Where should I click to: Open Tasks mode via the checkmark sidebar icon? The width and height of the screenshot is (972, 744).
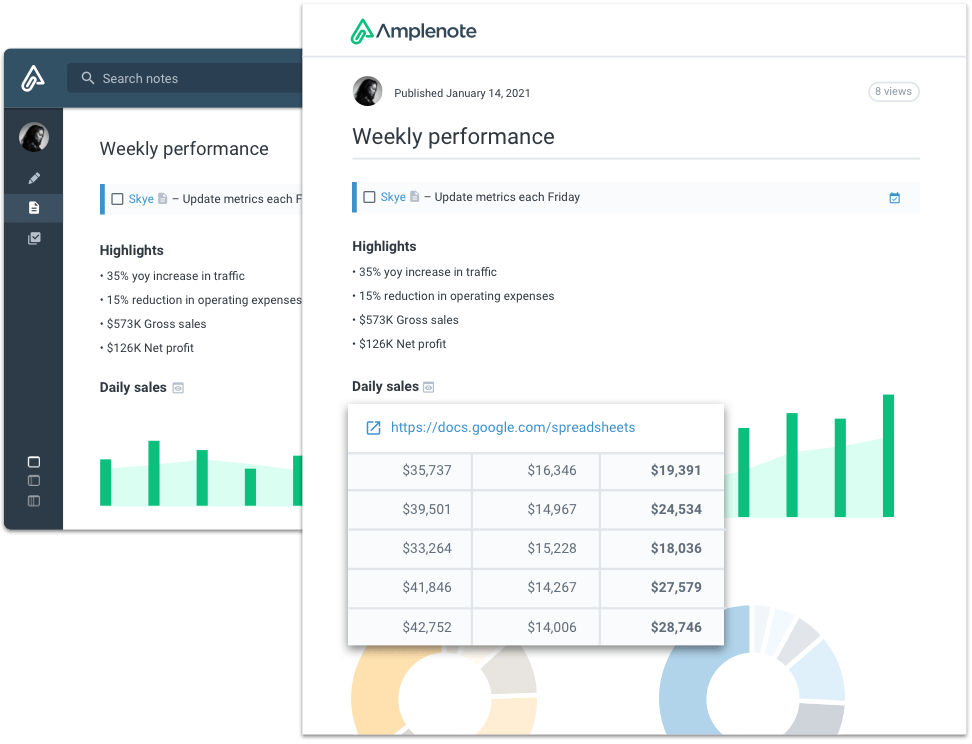pos(34,238)
